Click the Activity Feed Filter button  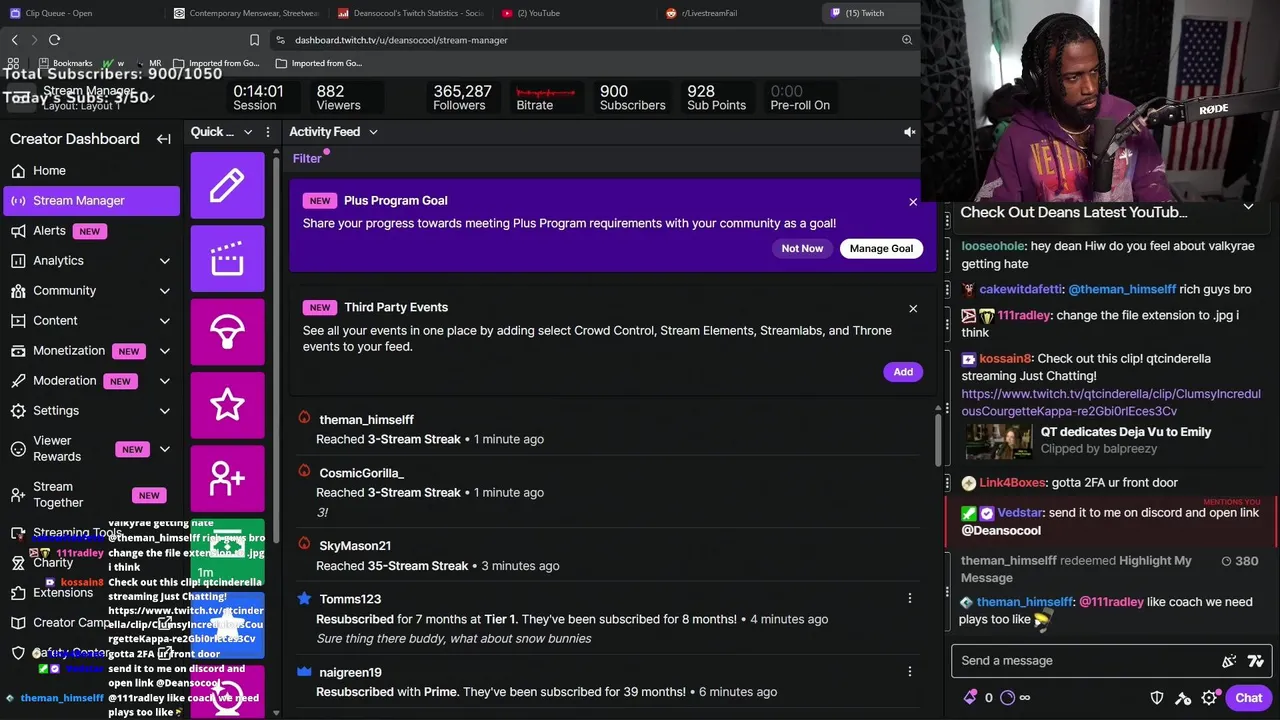coord(307,159)
